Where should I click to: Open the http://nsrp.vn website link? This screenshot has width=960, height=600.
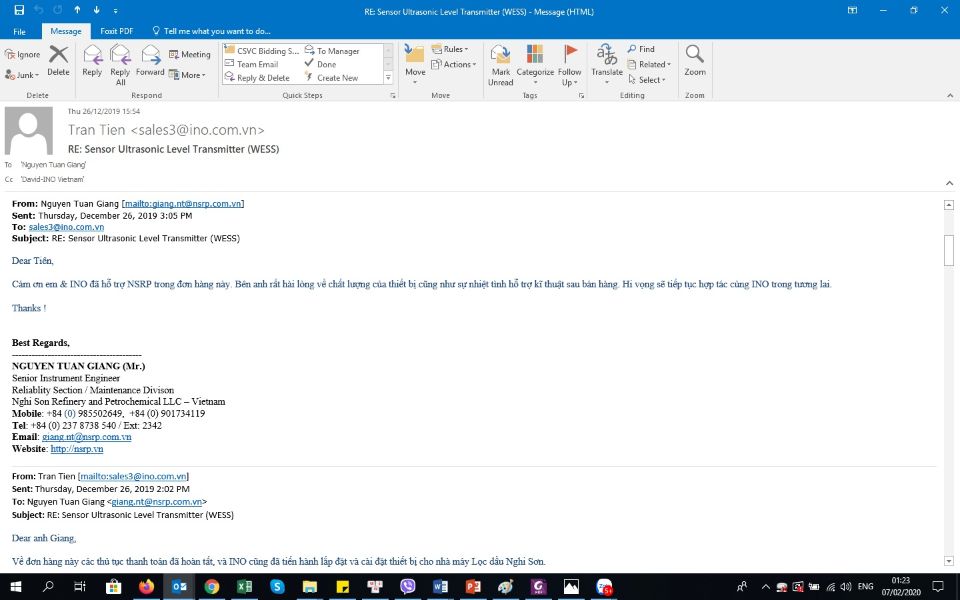coord(77,449)
